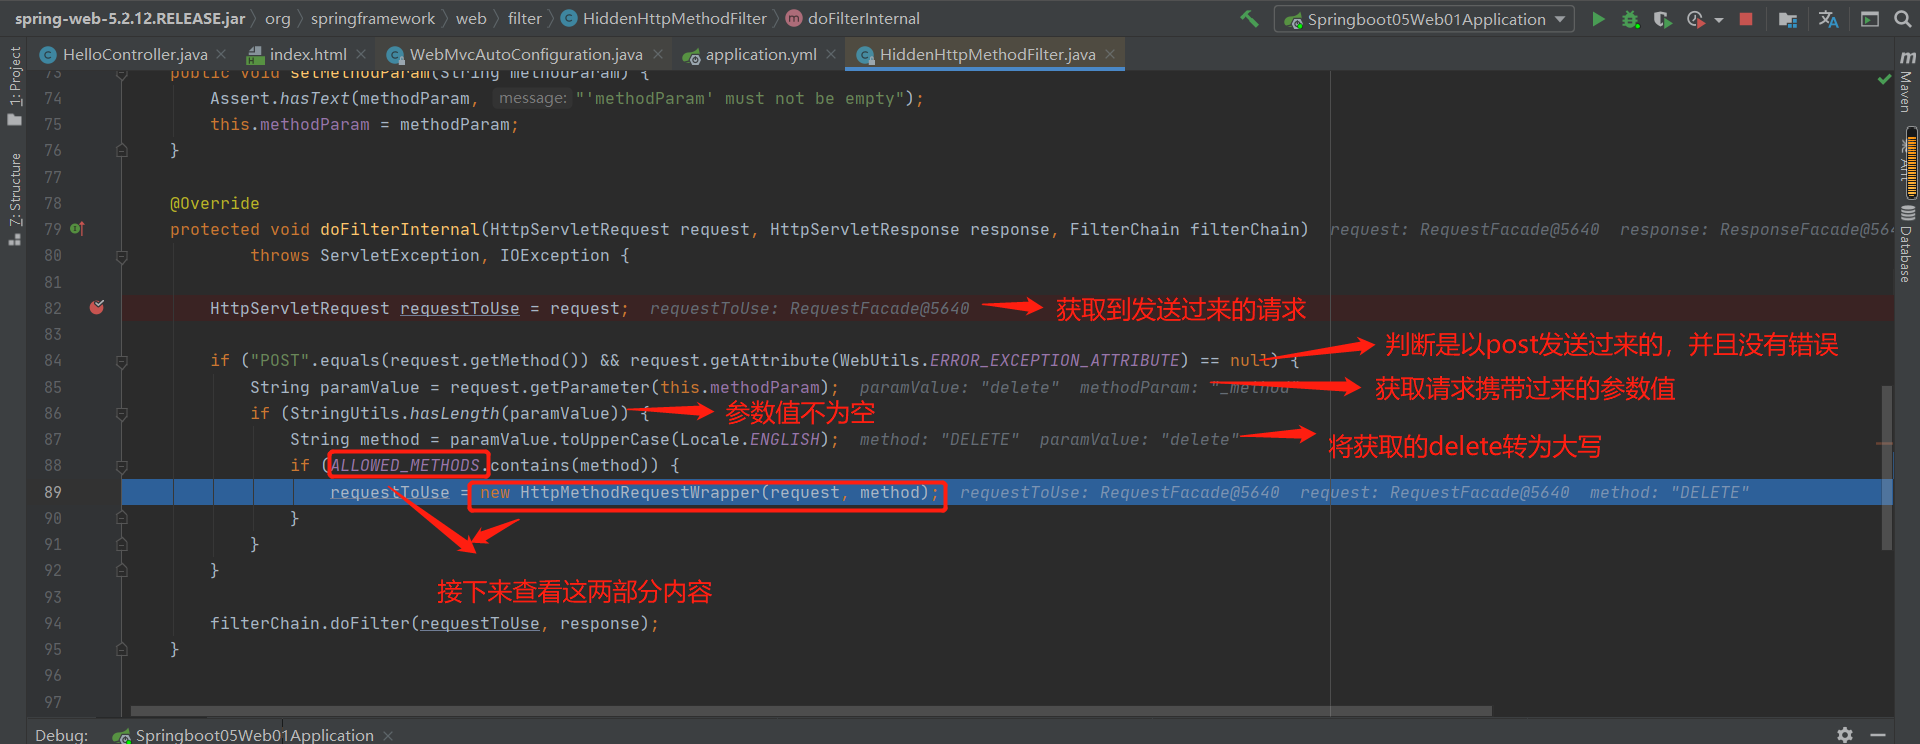Close the Springboot05Web01Application debug tab
The height and width of the screenshot is (744, 1920).
coord(388,736)
